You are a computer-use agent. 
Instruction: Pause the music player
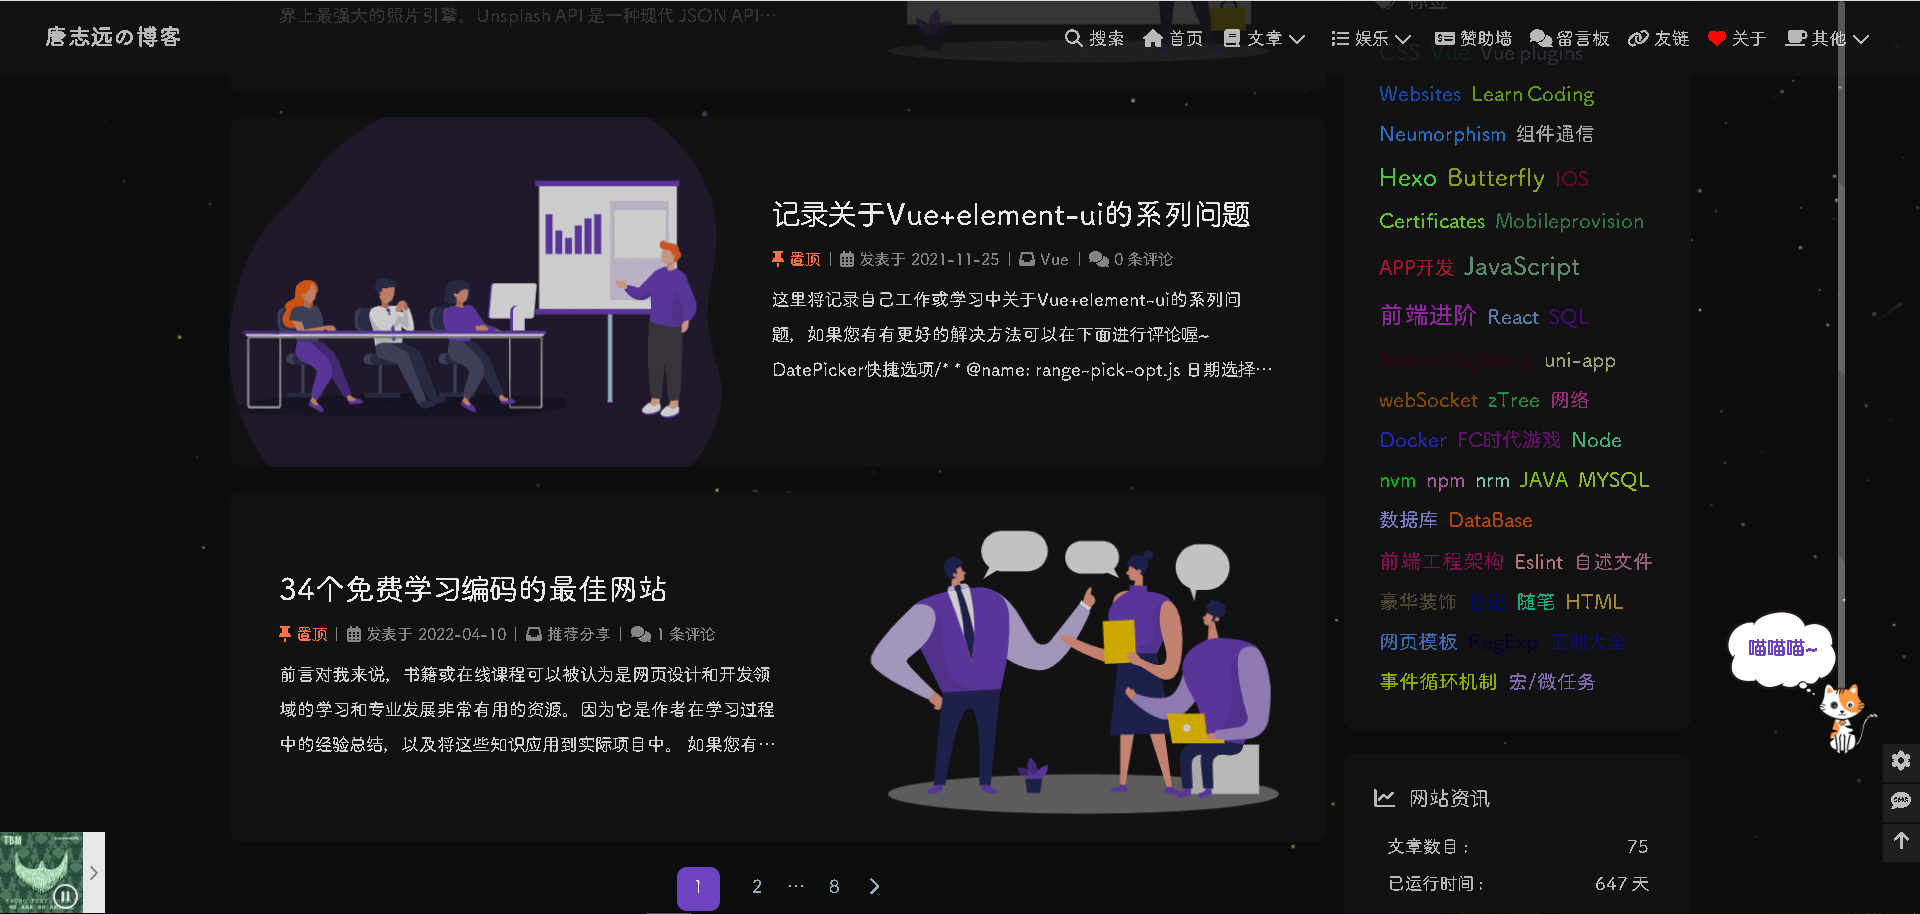tap(65, 895)
